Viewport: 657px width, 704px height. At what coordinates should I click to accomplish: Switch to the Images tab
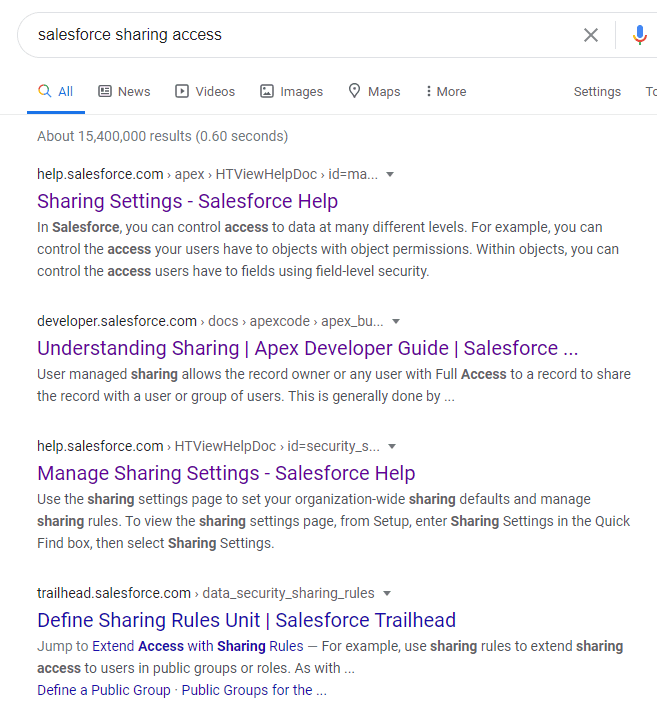(291, 92)
